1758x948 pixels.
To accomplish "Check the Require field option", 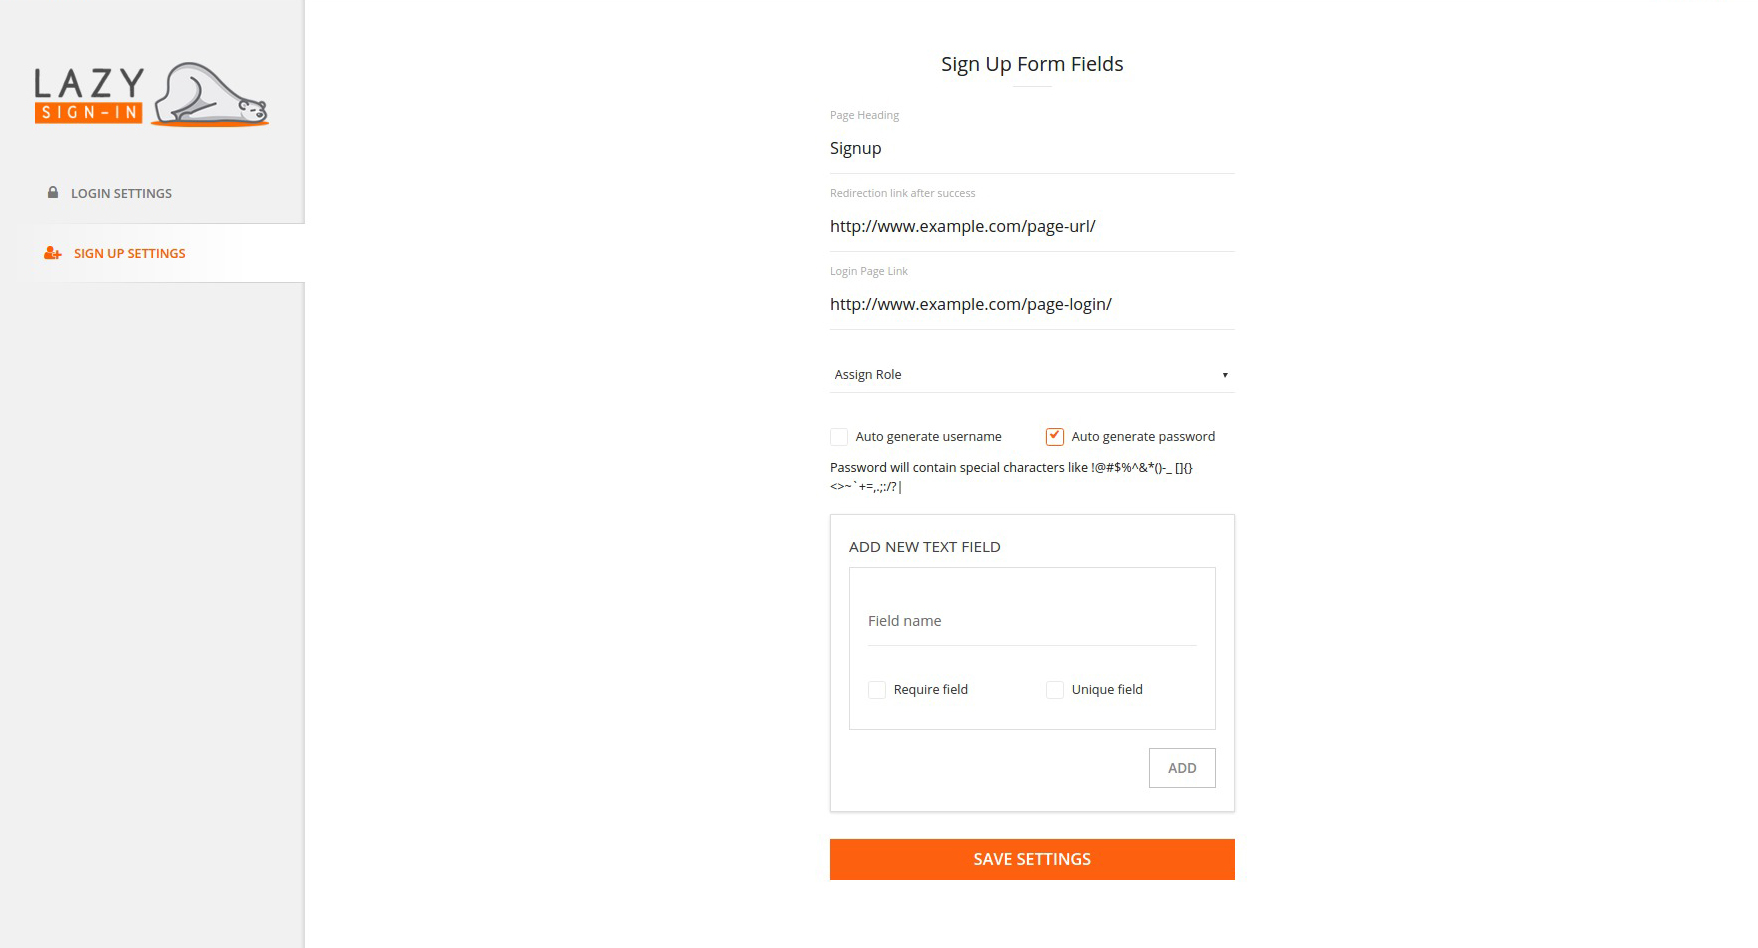I will pyautogui.click(x=877, y=689).
